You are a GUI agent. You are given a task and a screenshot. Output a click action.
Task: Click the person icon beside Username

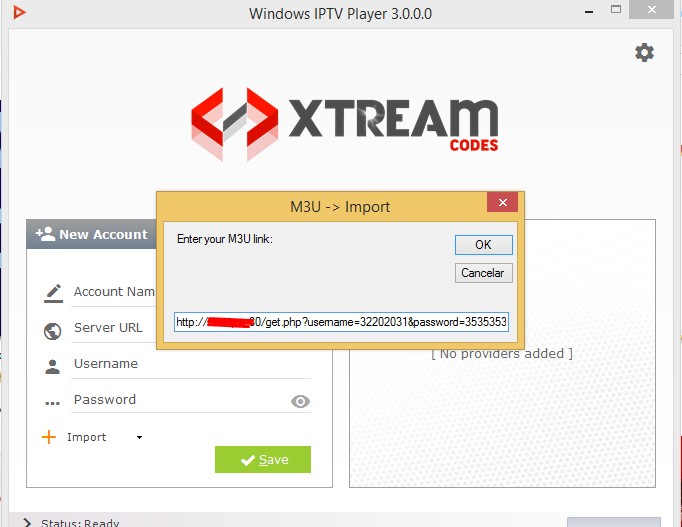52,367
